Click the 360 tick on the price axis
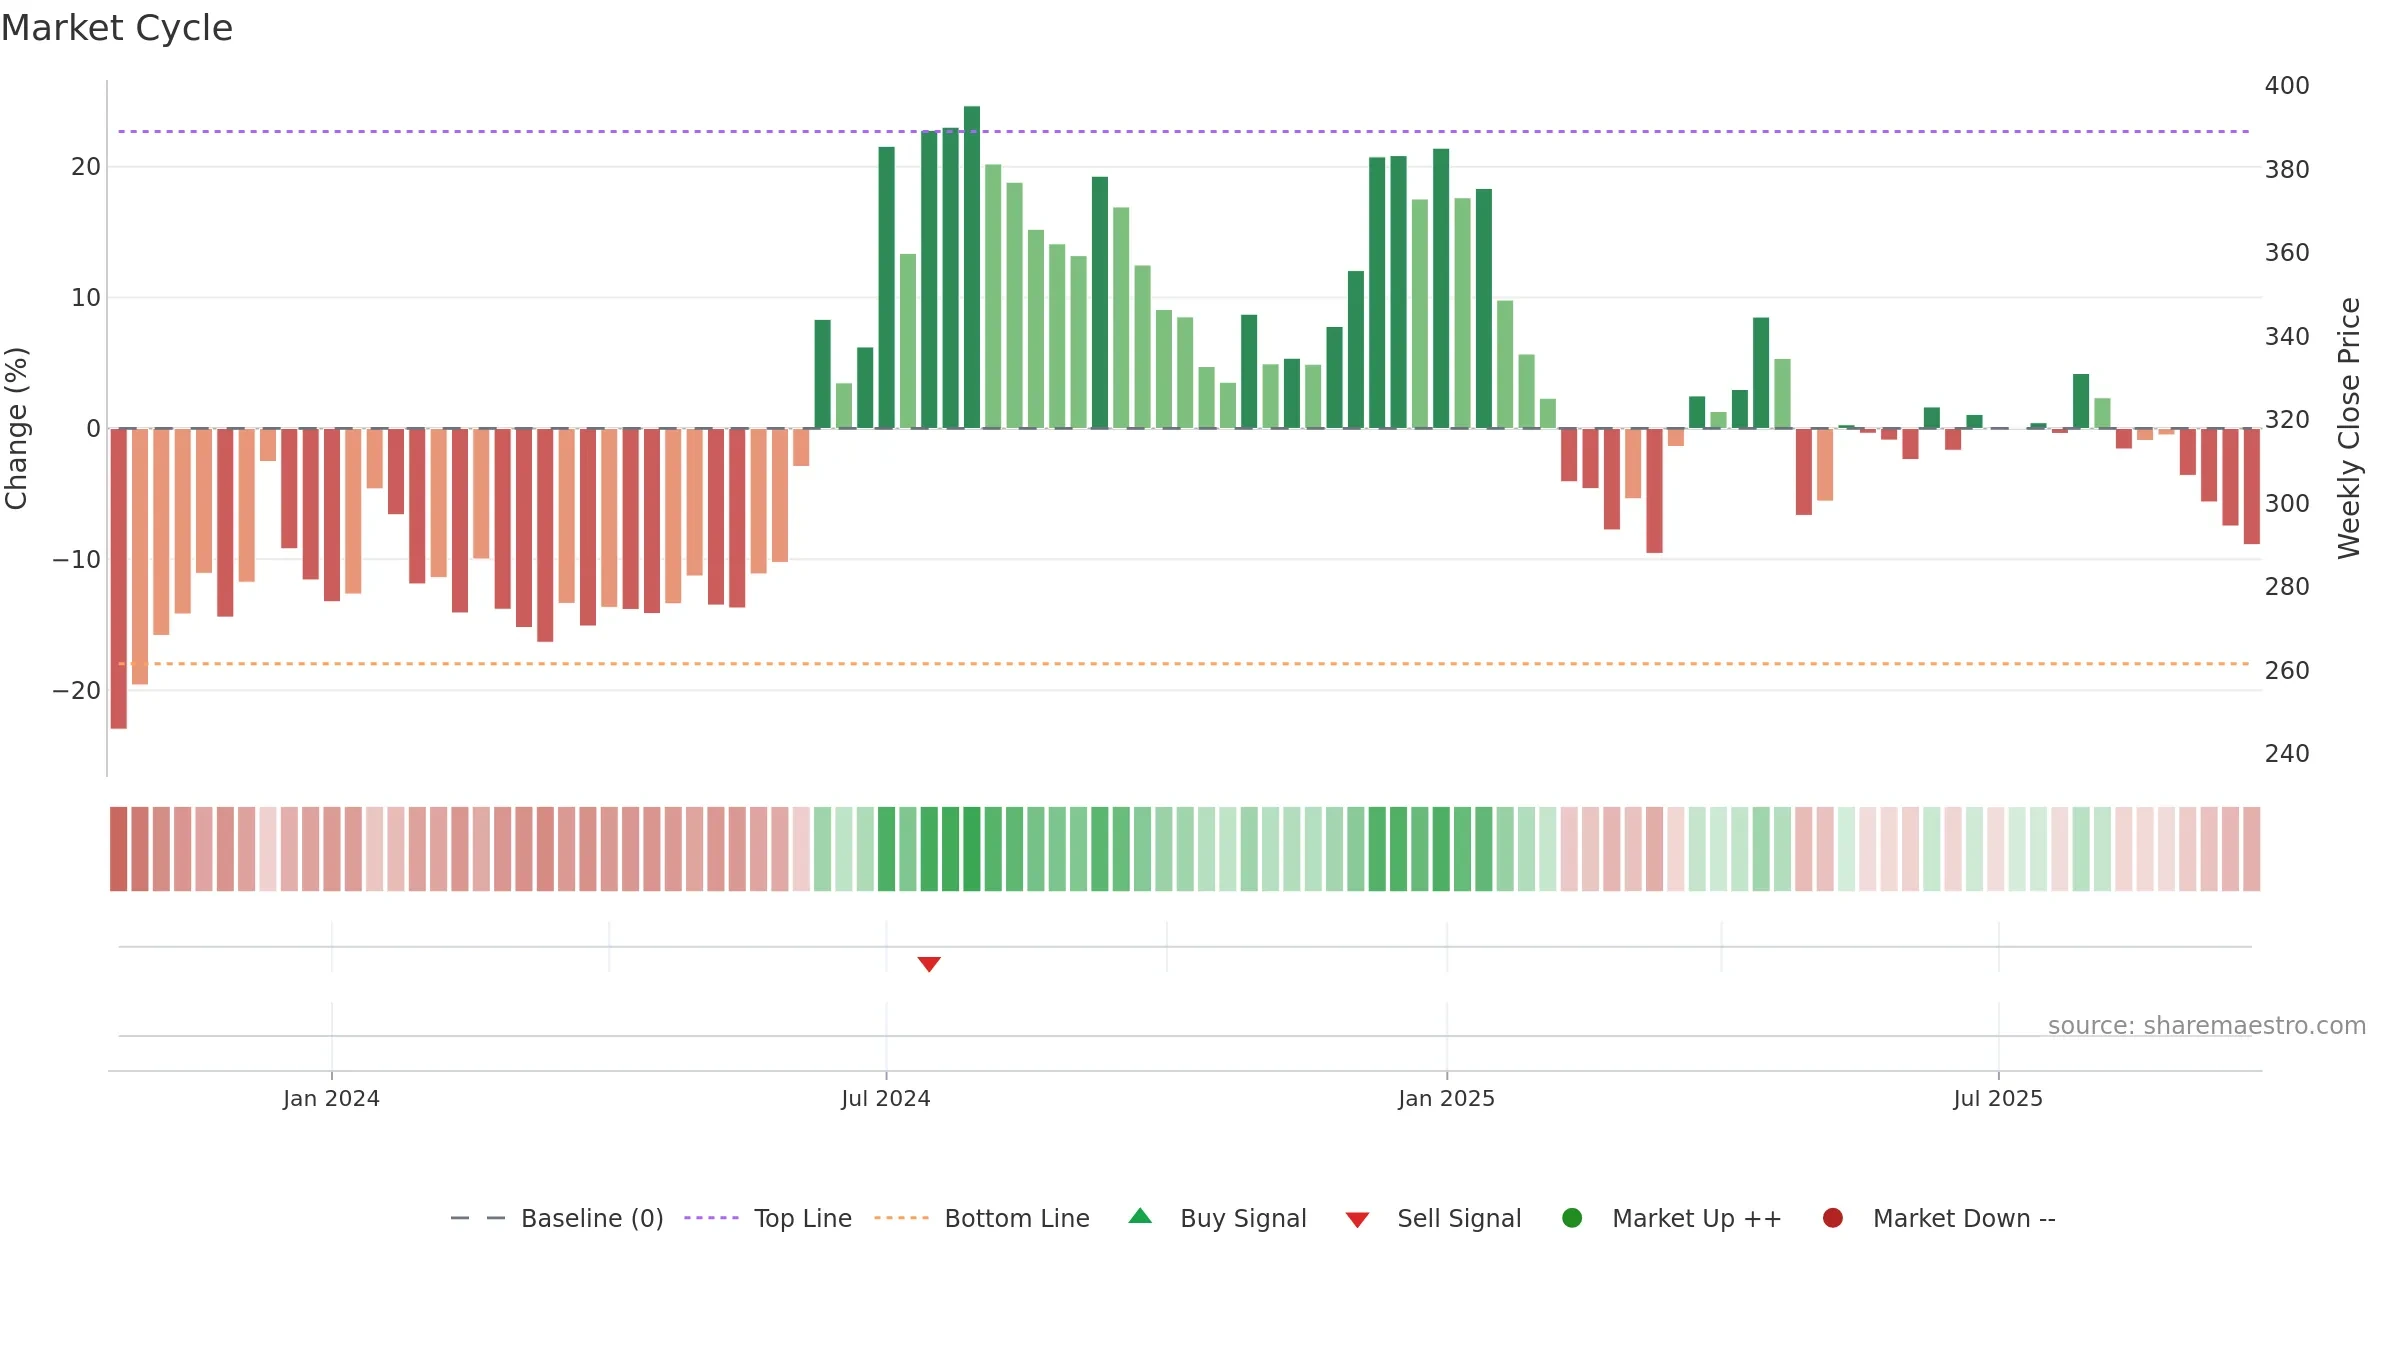 2287,253
